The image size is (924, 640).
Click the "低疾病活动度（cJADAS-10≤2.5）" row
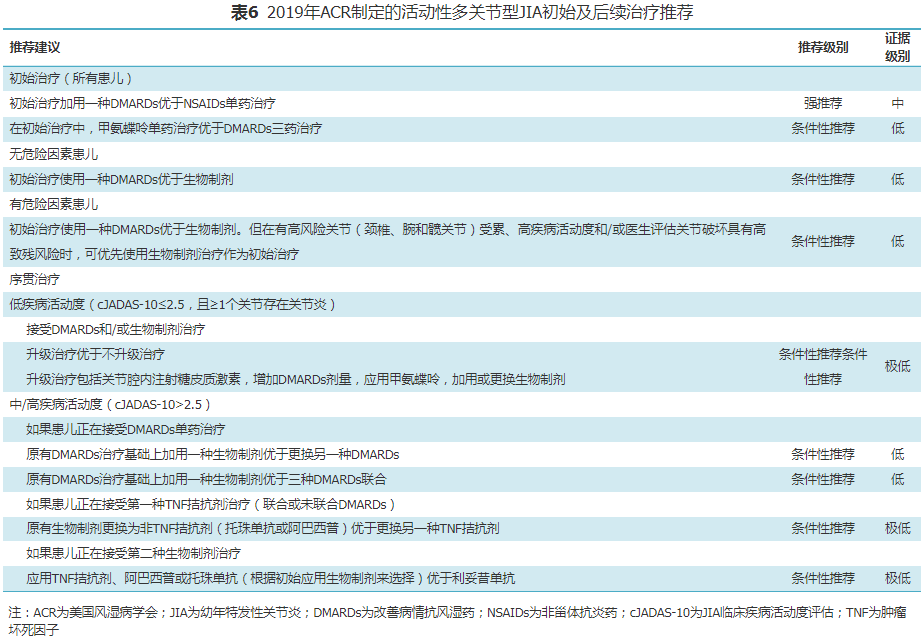tap(172, 304)
